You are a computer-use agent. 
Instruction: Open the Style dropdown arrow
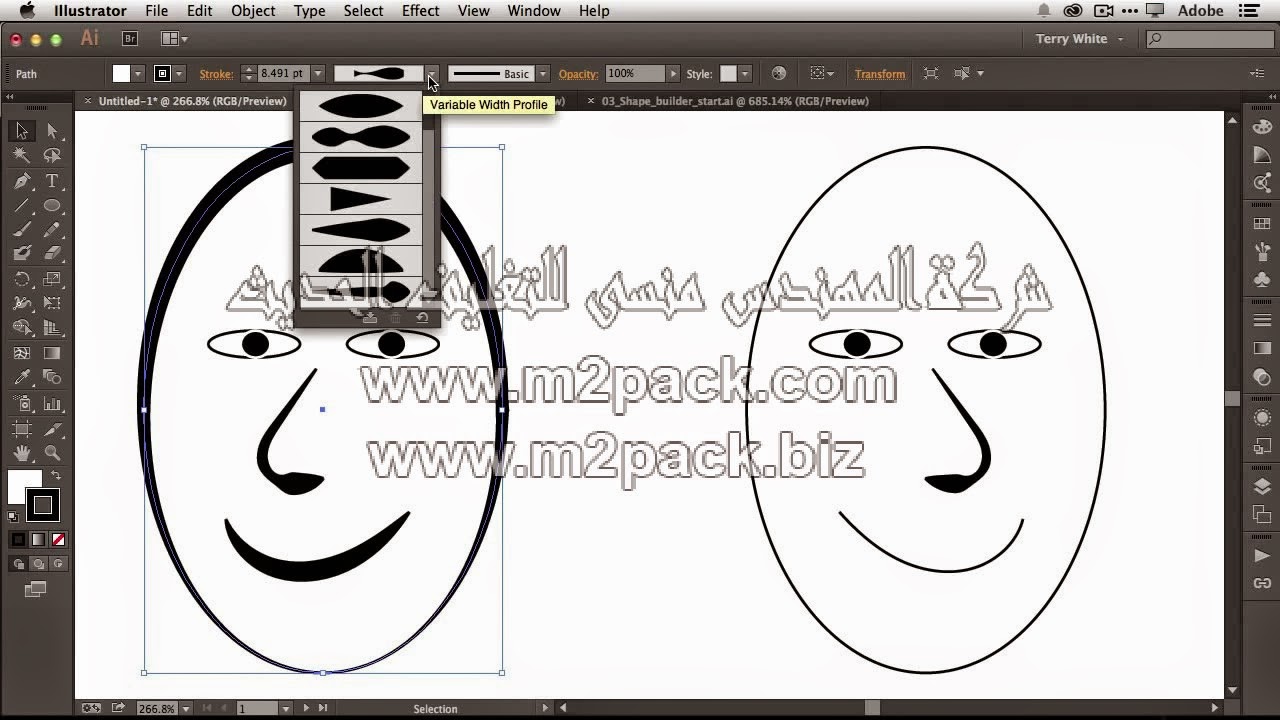[x=744, y=74]
